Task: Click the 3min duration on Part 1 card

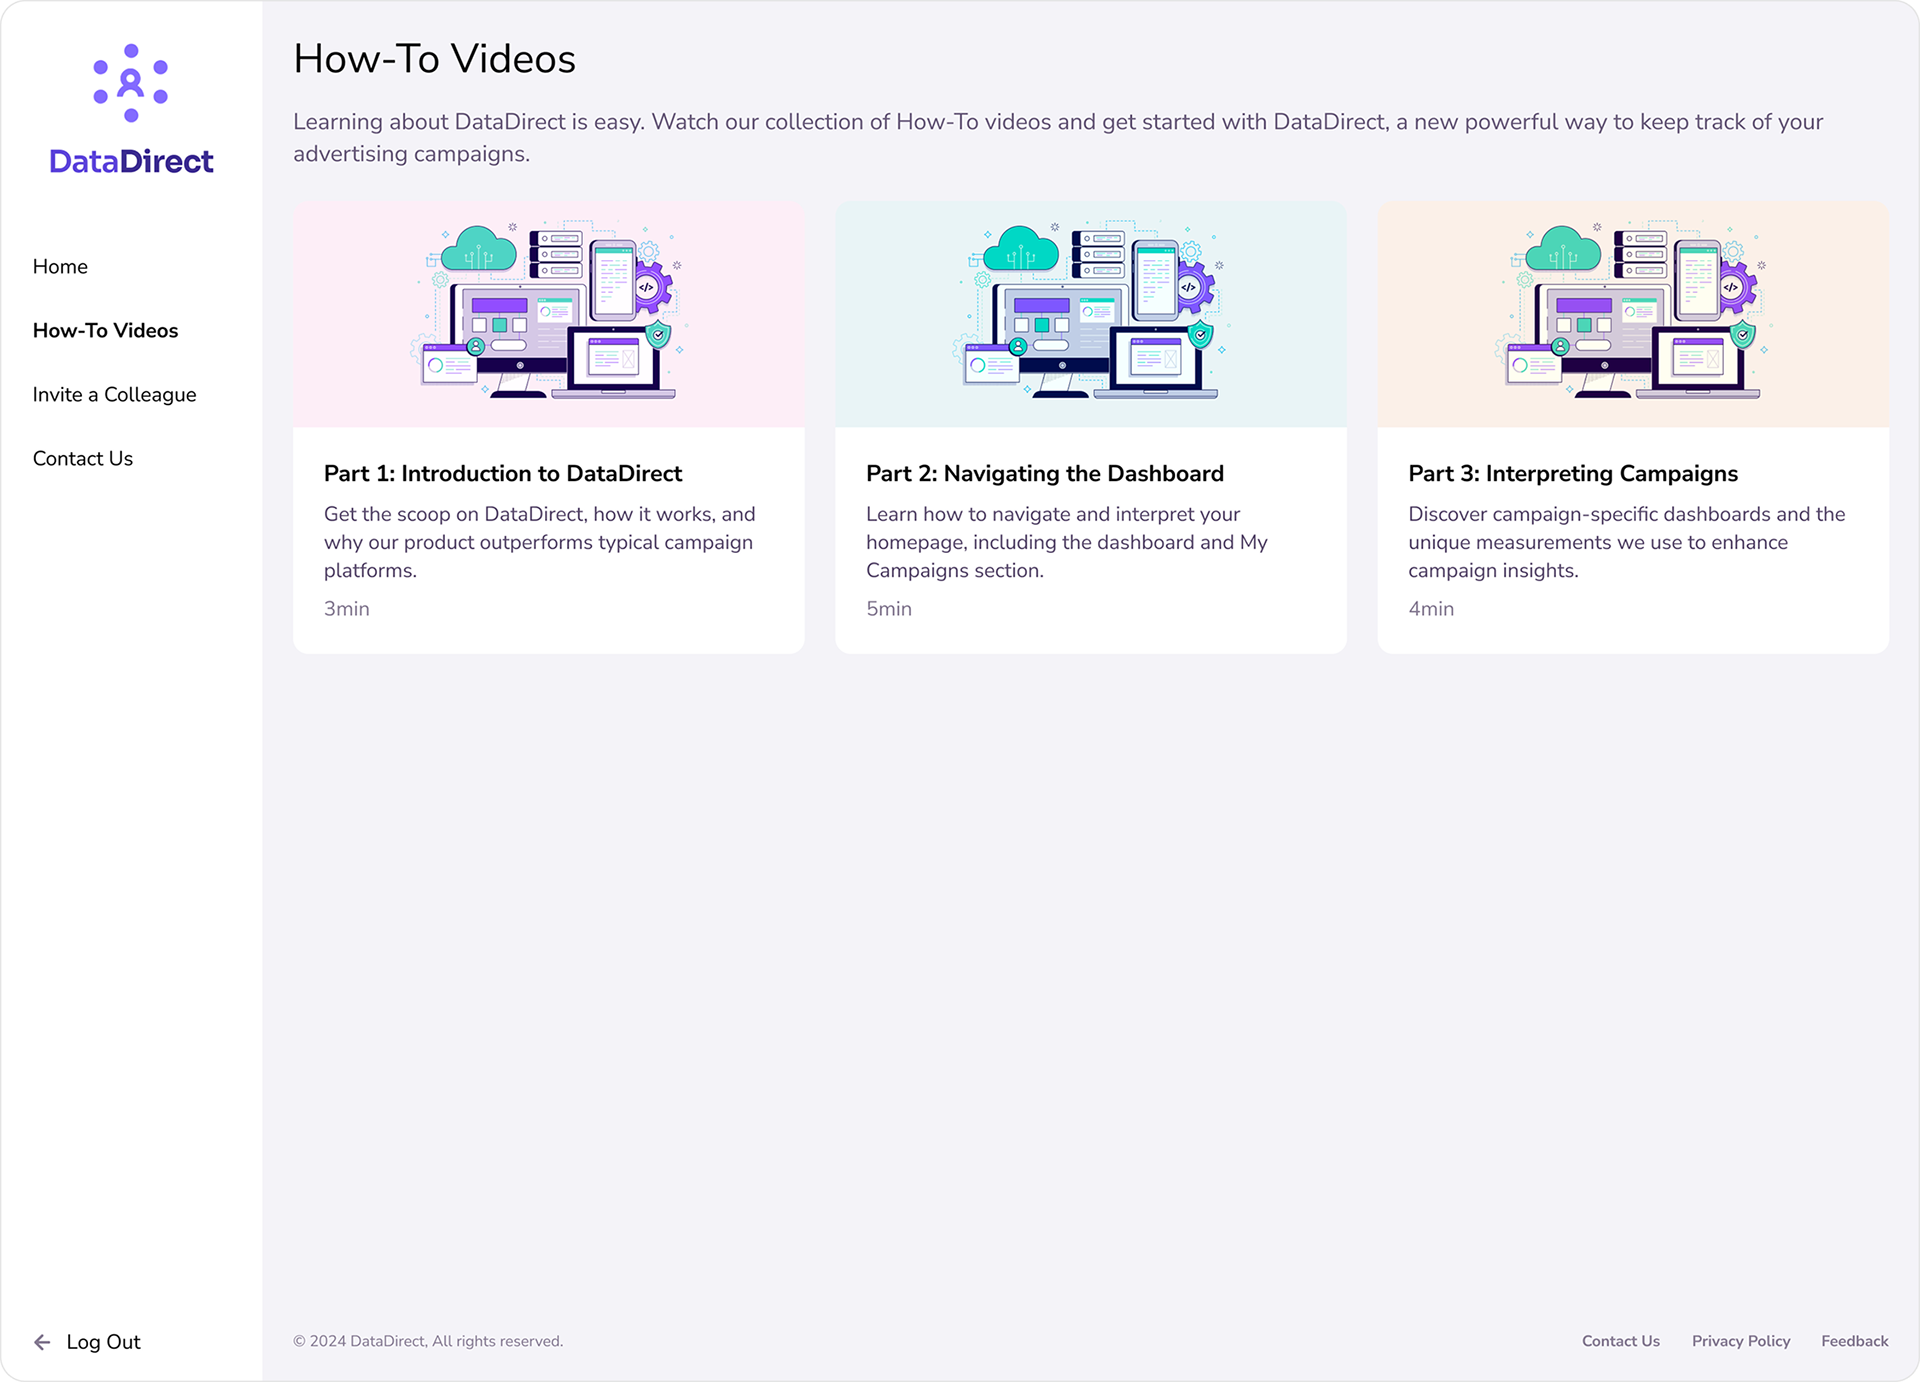Action: (x=346, y=609)
